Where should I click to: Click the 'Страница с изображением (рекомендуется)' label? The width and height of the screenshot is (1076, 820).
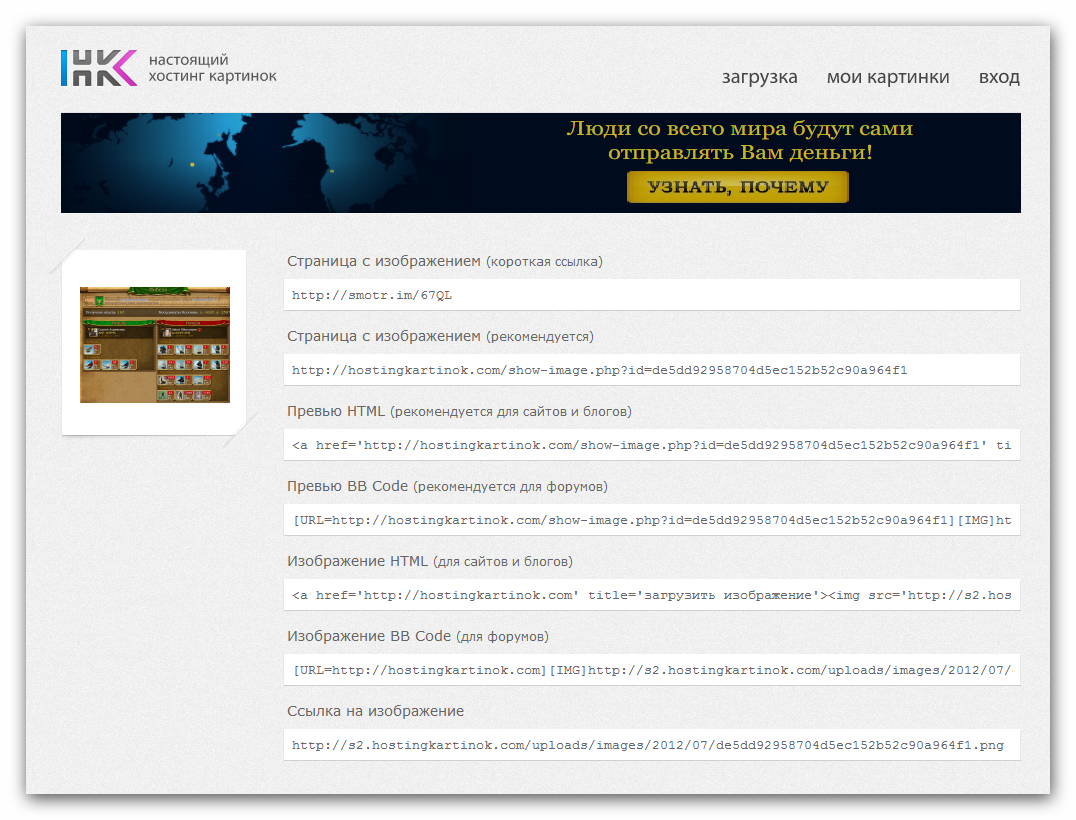pos(441,336)
